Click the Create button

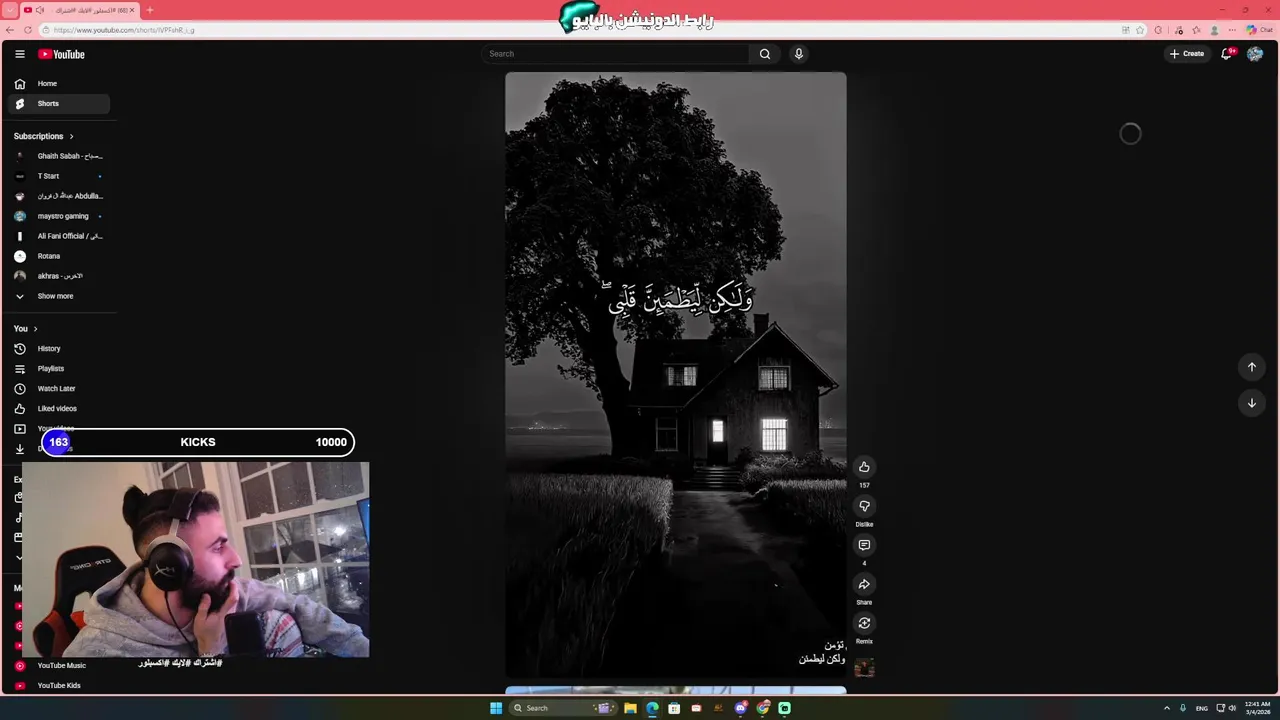[1187, 54]
